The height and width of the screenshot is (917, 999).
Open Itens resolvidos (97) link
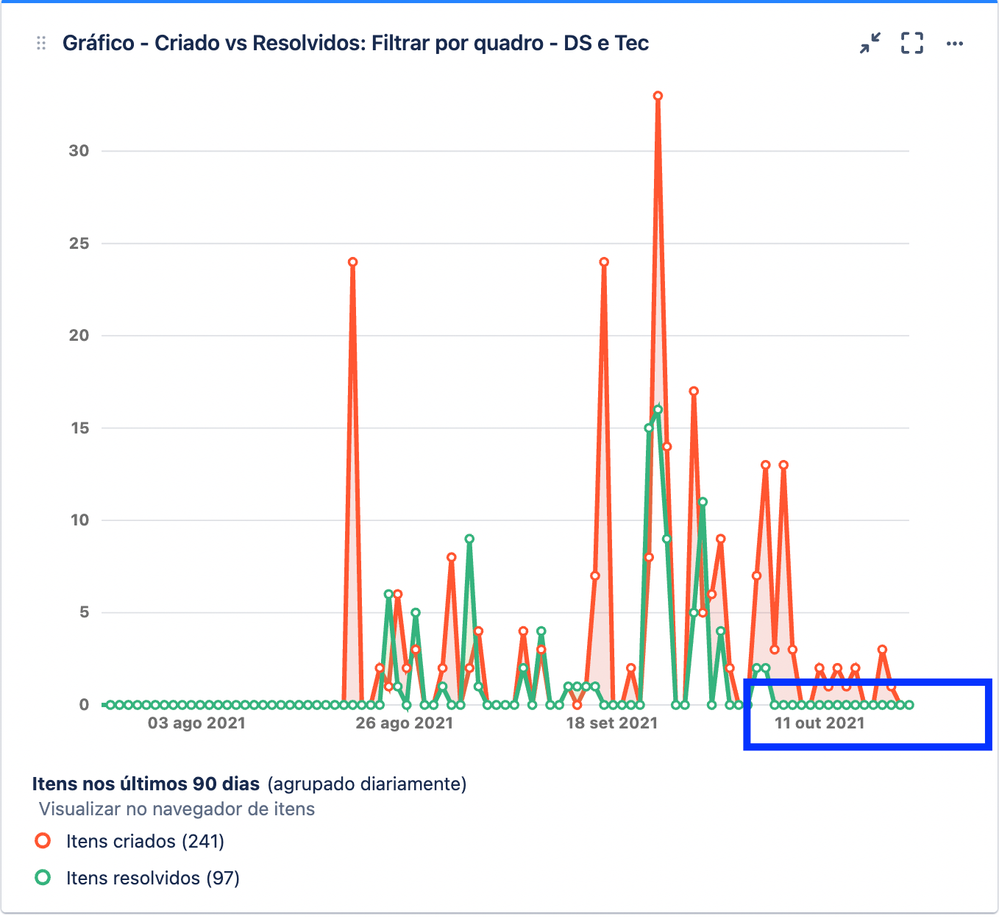pyautogui.click(x=153, y=878)
